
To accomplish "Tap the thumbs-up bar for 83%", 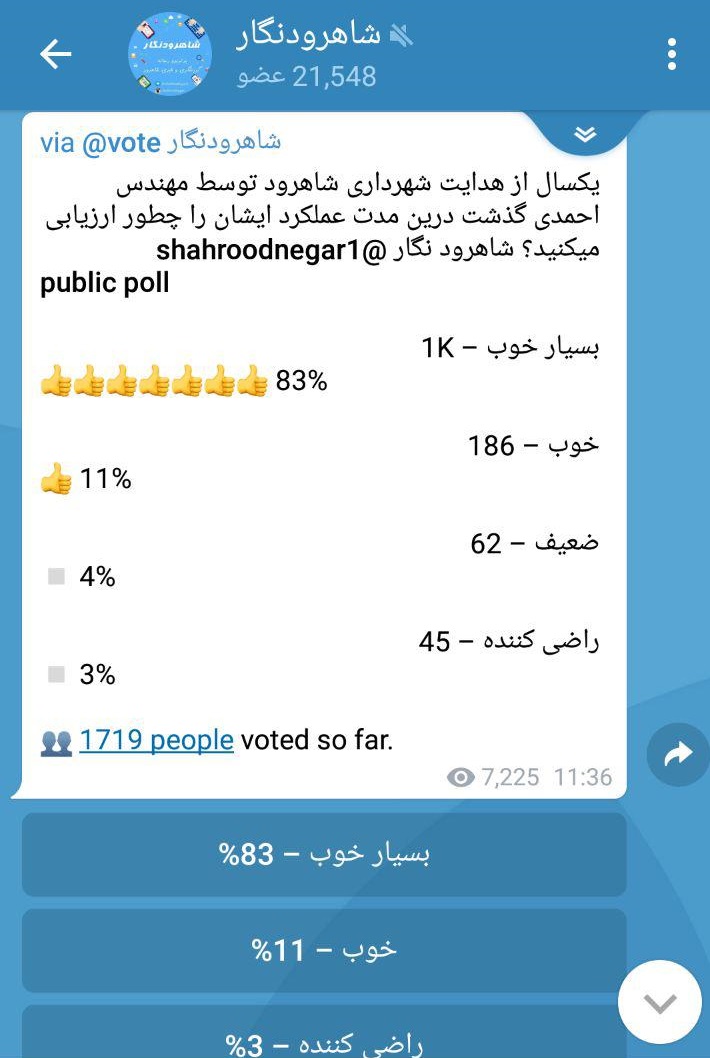I will click(x=154, y=381).
